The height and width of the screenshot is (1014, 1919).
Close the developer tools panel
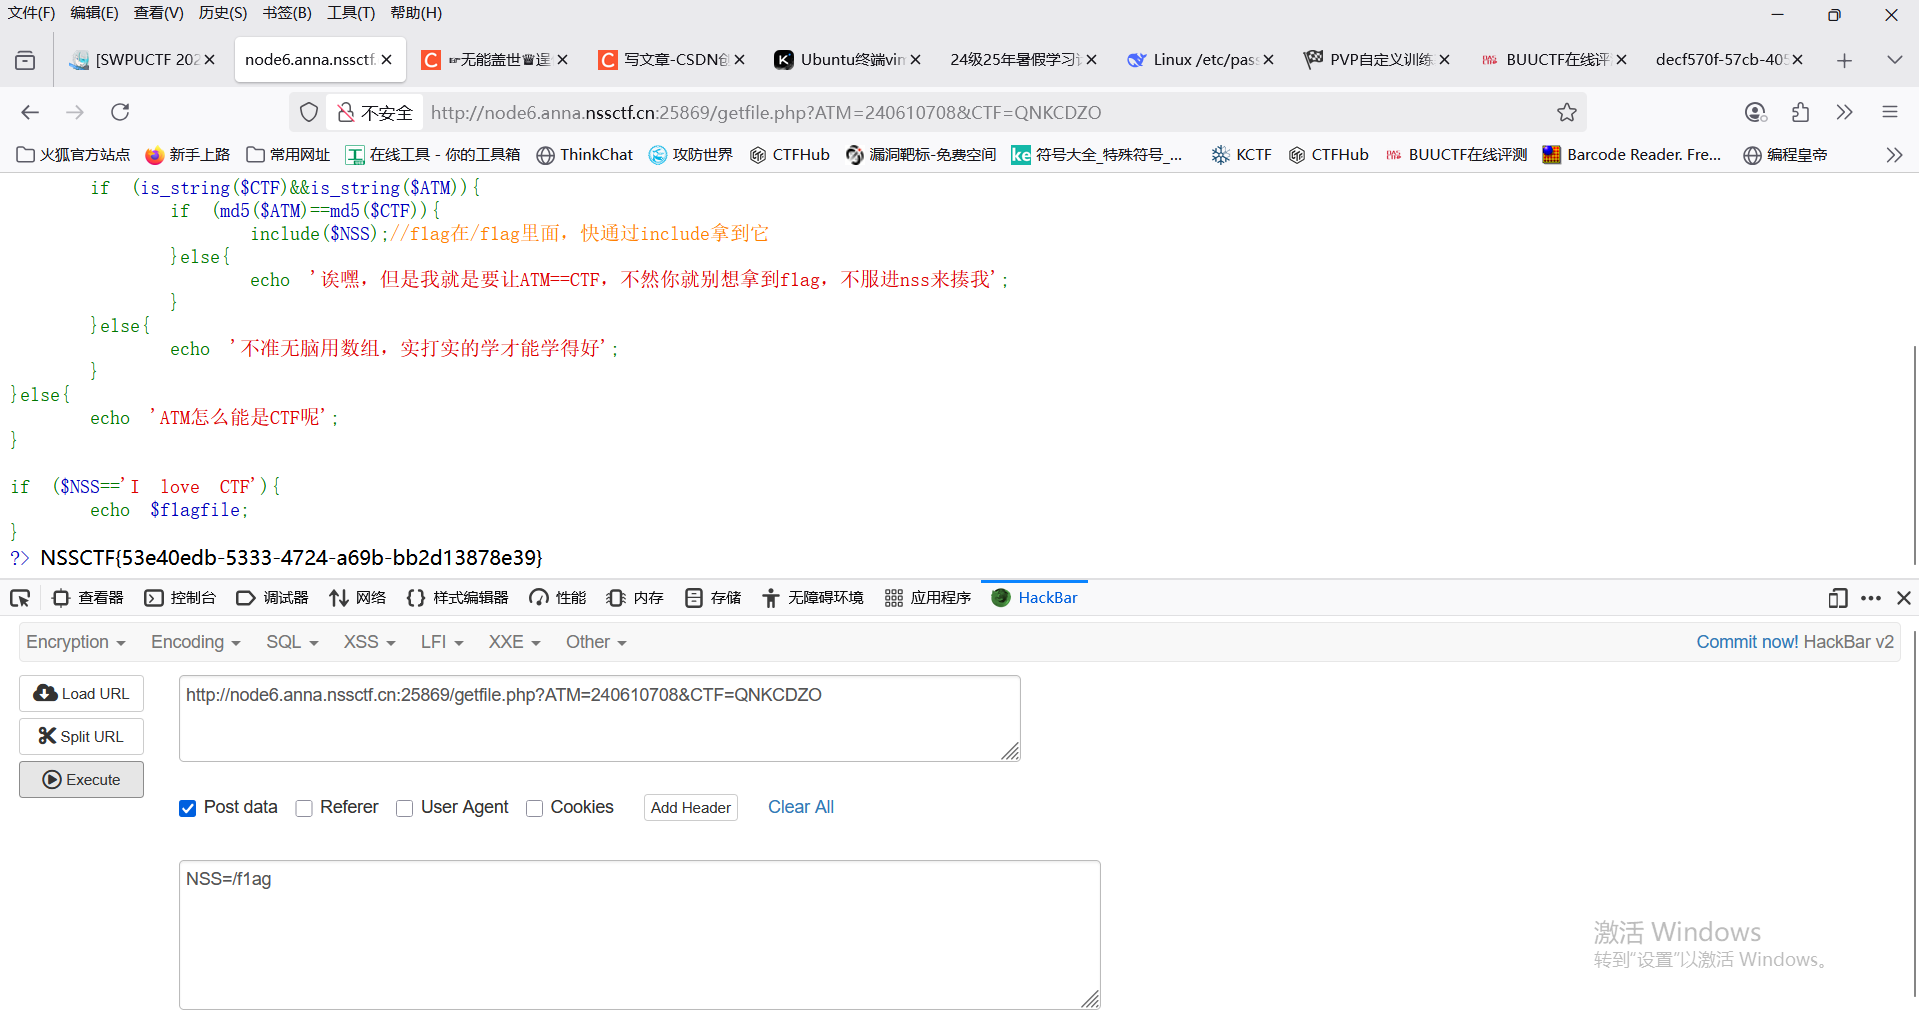coord(1903,598)
